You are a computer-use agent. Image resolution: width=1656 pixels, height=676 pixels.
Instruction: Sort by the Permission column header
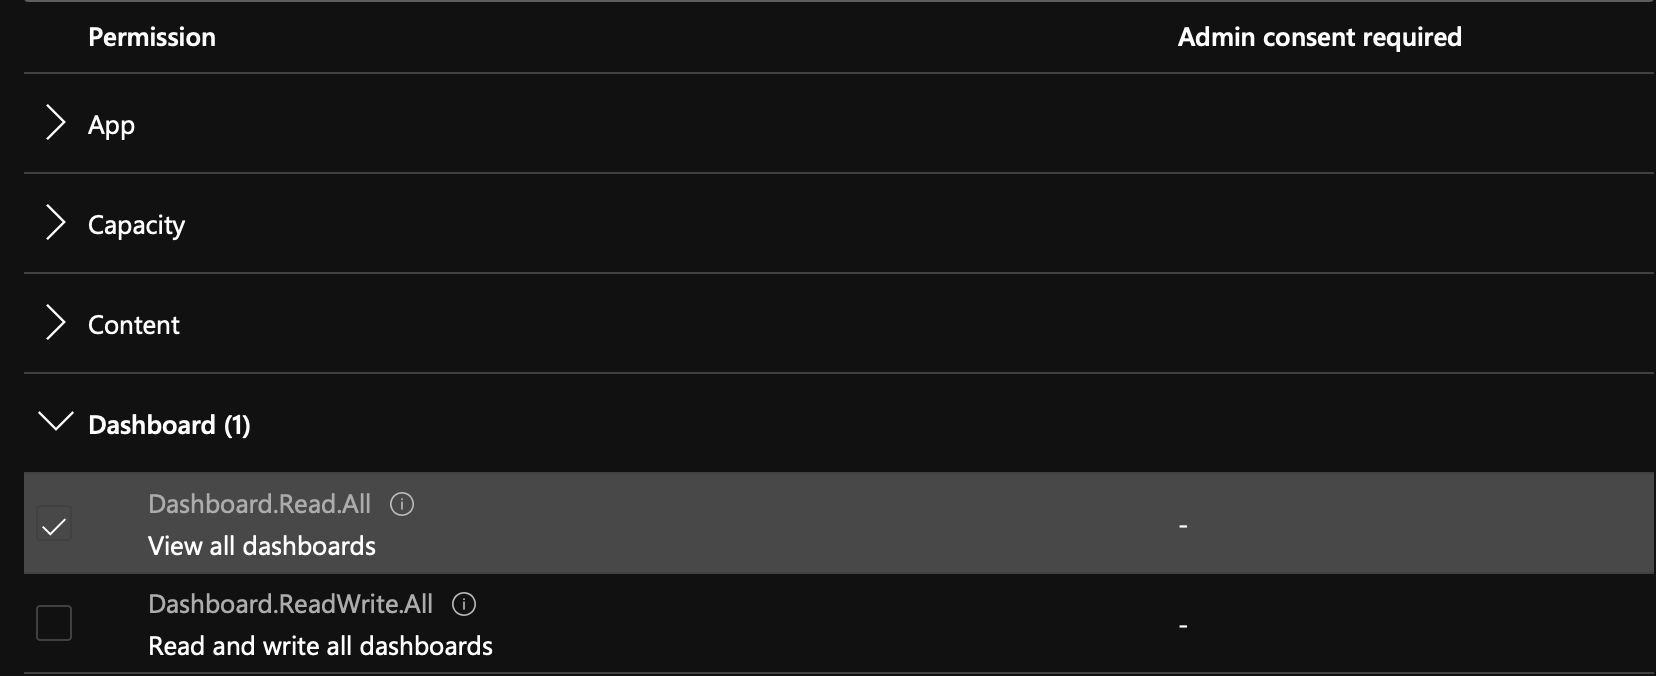pyautogui.click(x=152, y=37)
